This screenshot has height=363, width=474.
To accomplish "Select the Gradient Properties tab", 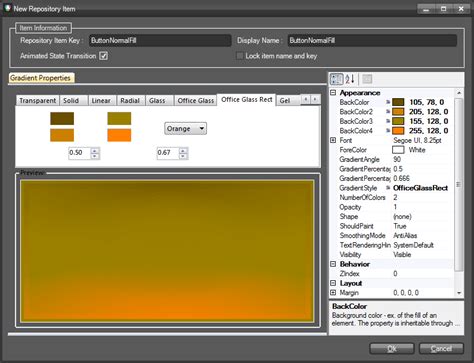I will click(40, 78).
